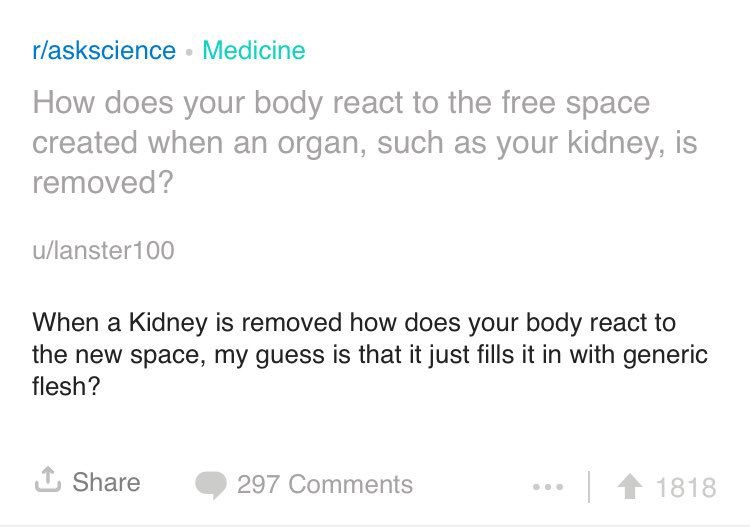The width and height of the screenshot is (750, 529).
Task: Filter by the Medicine flair
Action: click(254, 50)
